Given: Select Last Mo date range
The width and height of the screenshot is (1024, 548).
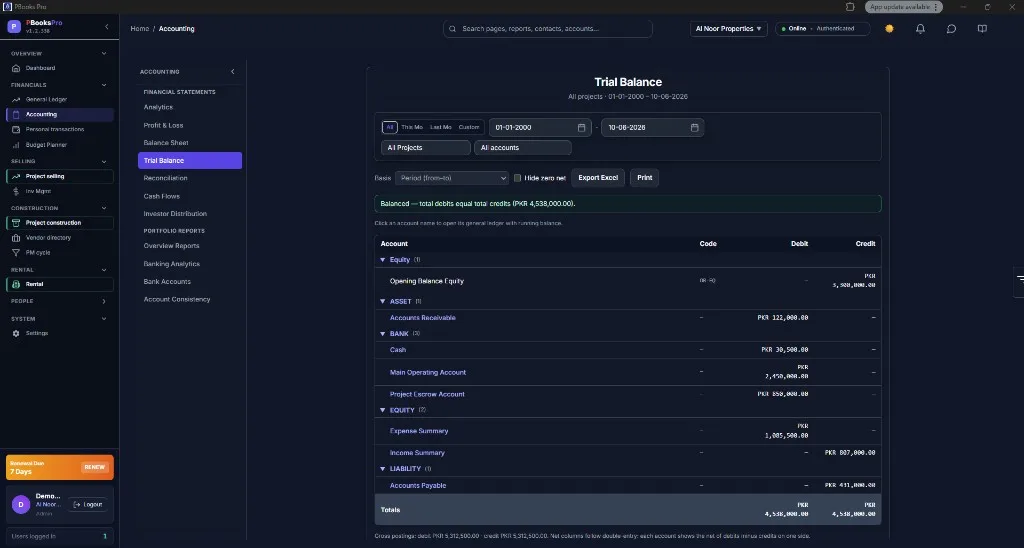Looking at the screenshot, I should point(440,127).
